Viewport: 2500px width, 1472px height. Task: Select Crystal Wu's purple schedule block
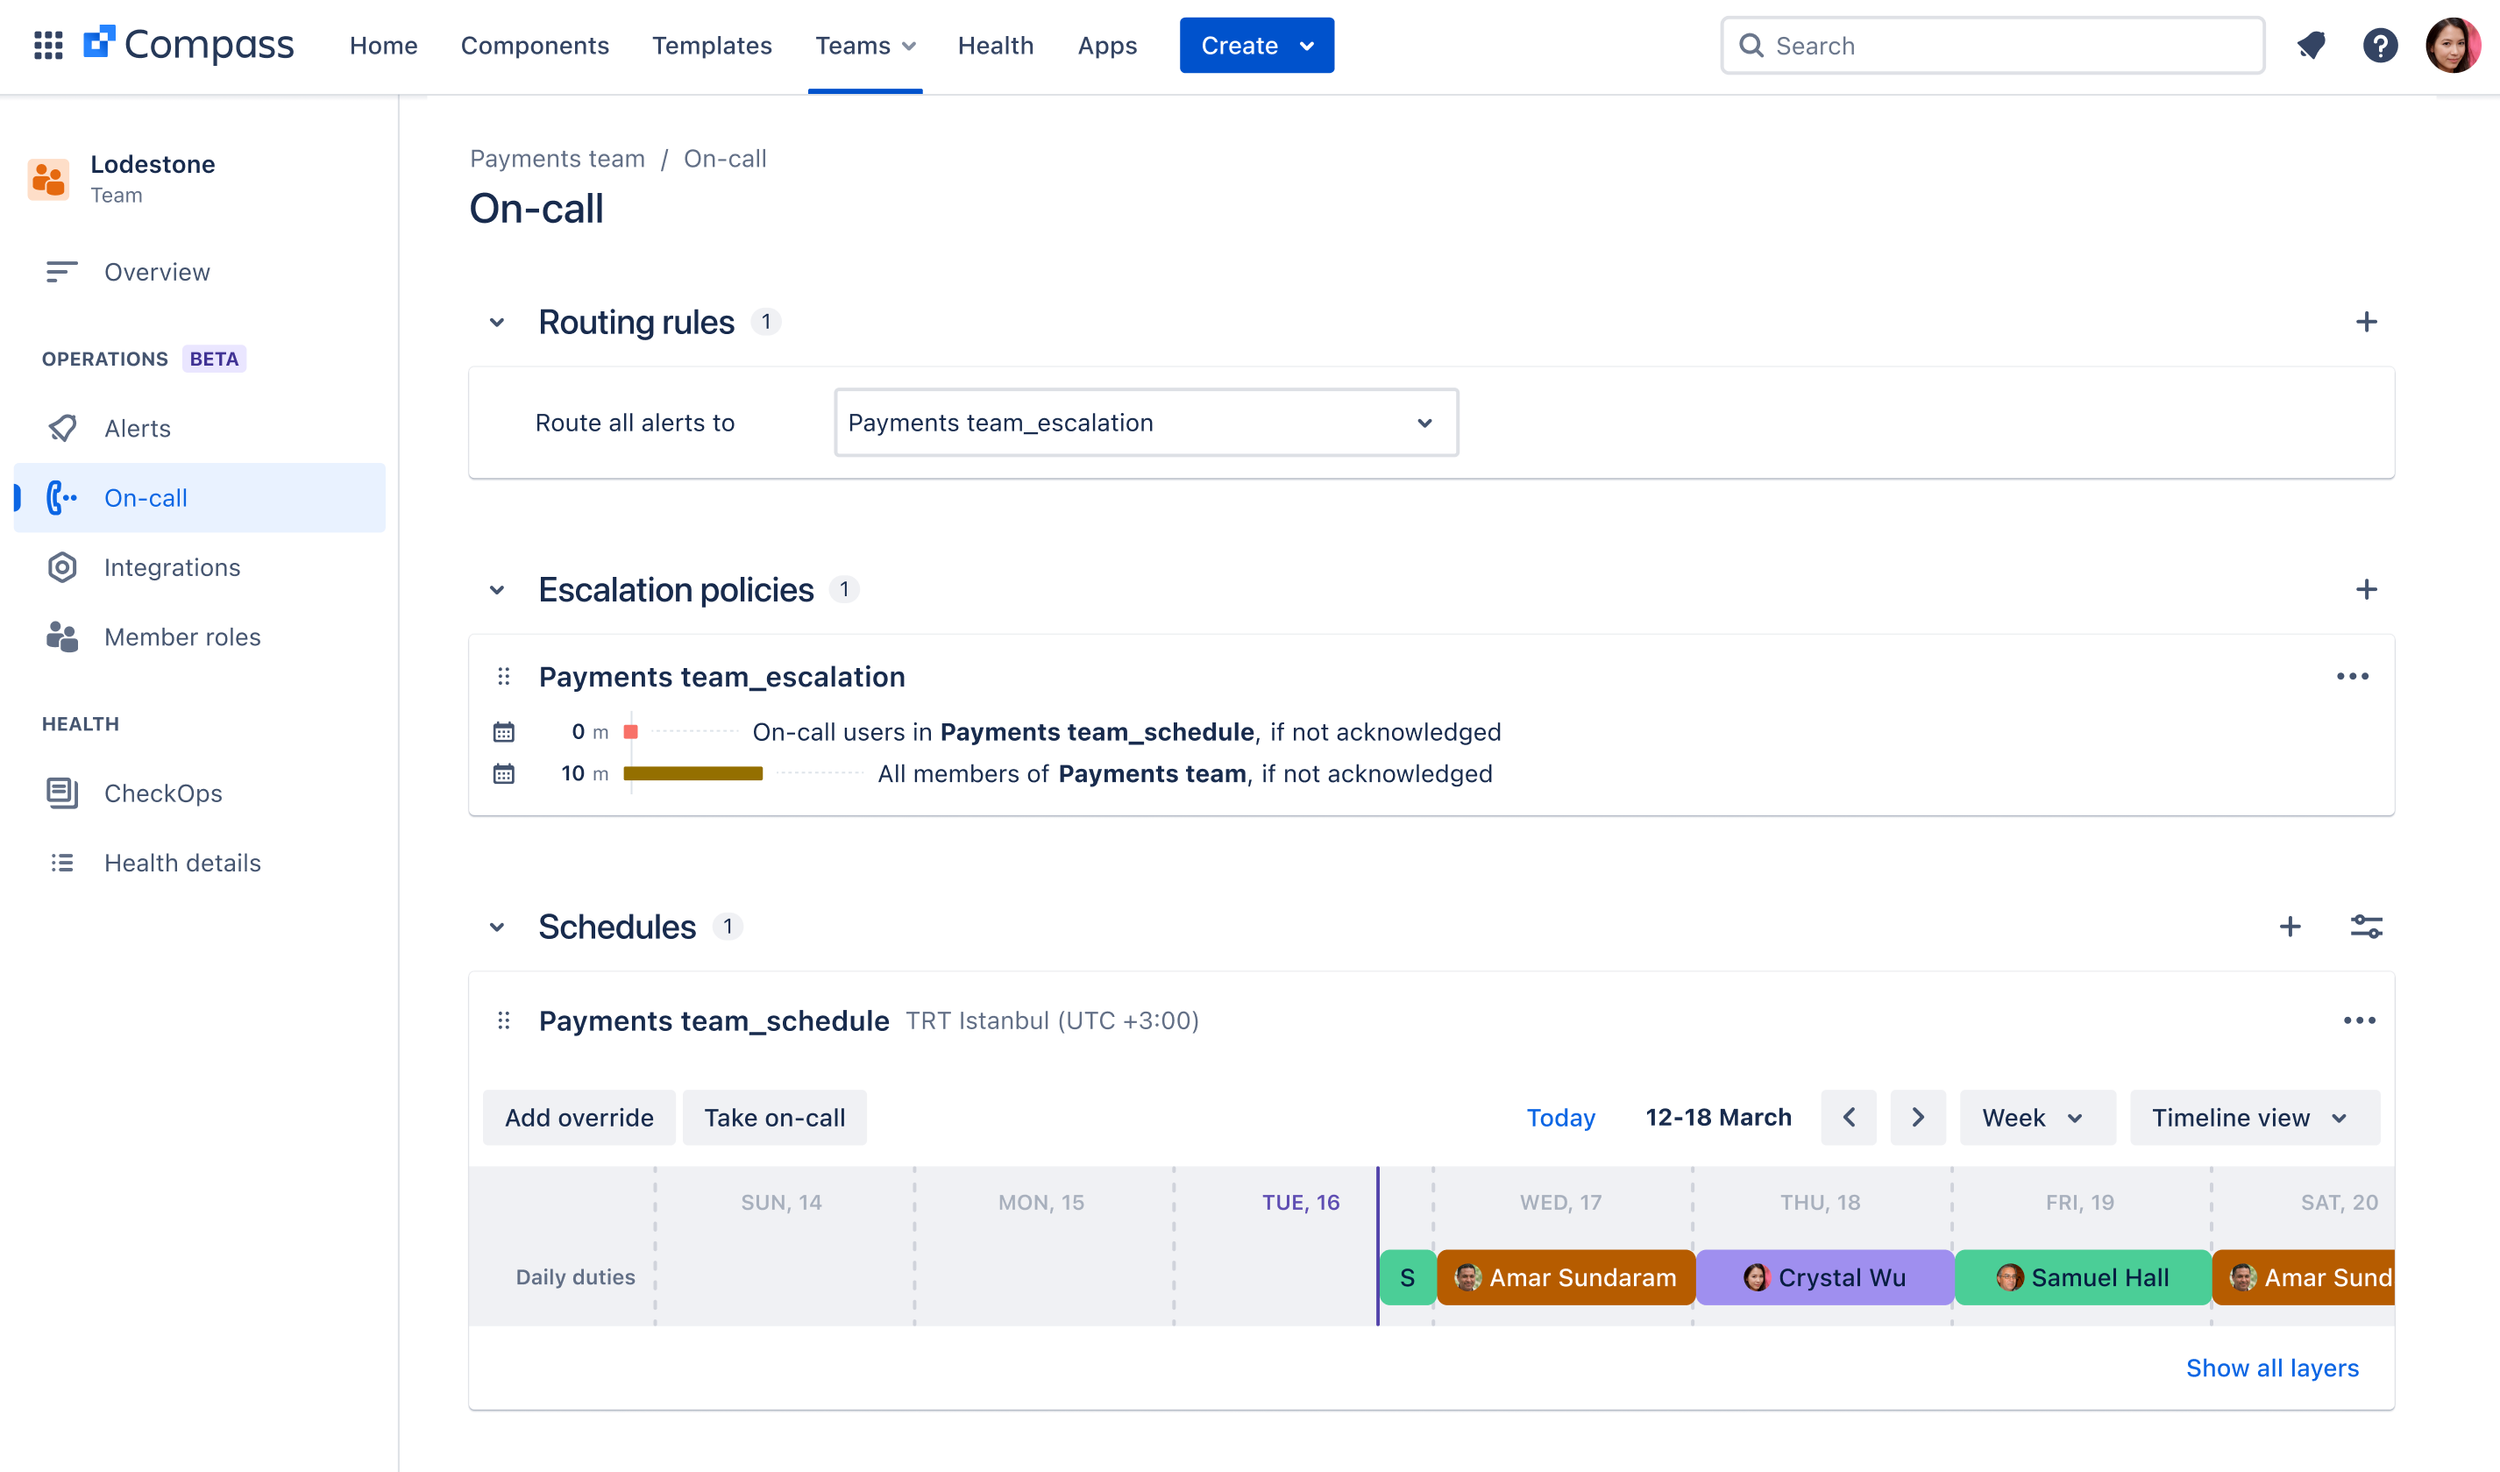click(1824, 1277)
